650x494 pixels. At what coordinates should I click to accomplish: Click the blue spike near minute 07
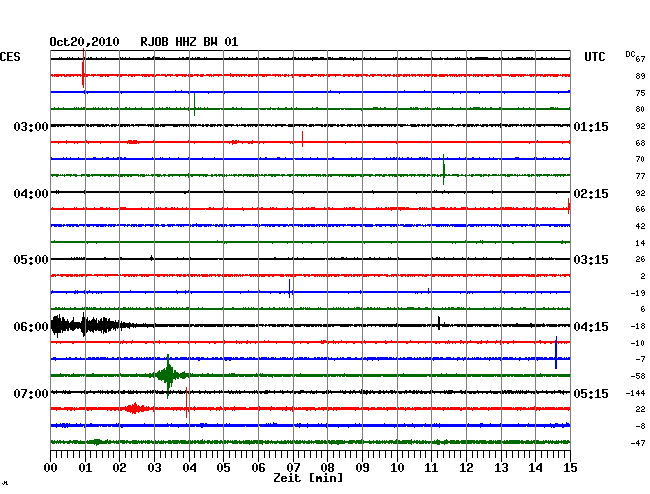point(289,288)
